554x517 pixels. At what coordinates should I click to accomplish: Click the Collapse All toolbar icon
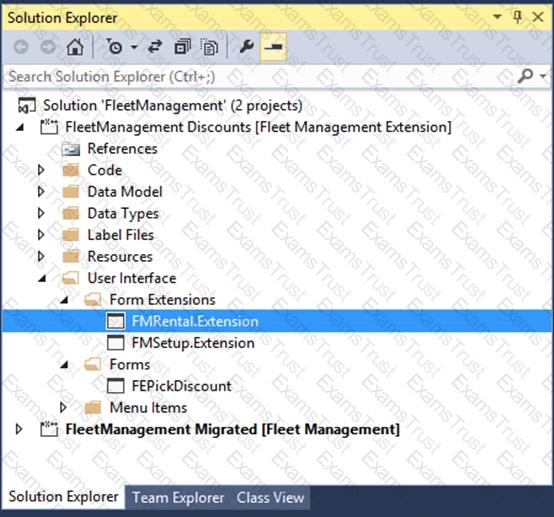pyautogui.click(x=183, y=47)
